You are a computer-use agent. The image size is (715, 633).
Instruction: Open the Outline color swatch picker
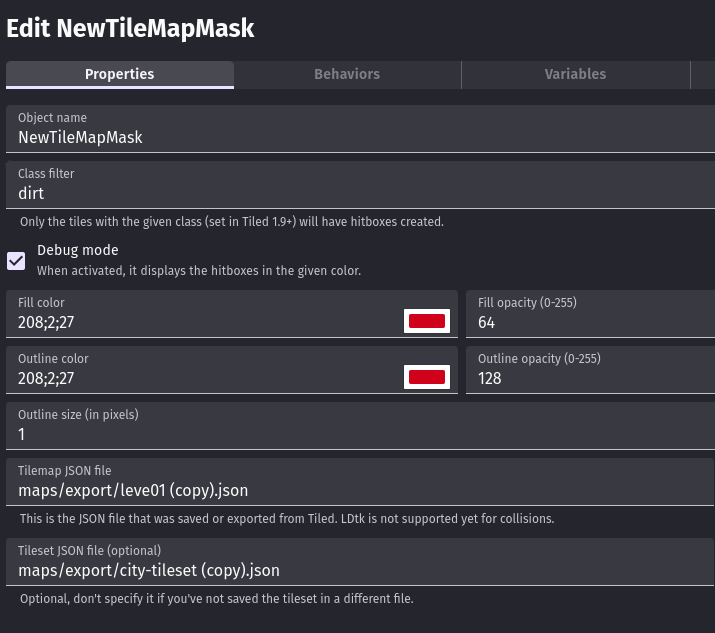pos(426,377)
